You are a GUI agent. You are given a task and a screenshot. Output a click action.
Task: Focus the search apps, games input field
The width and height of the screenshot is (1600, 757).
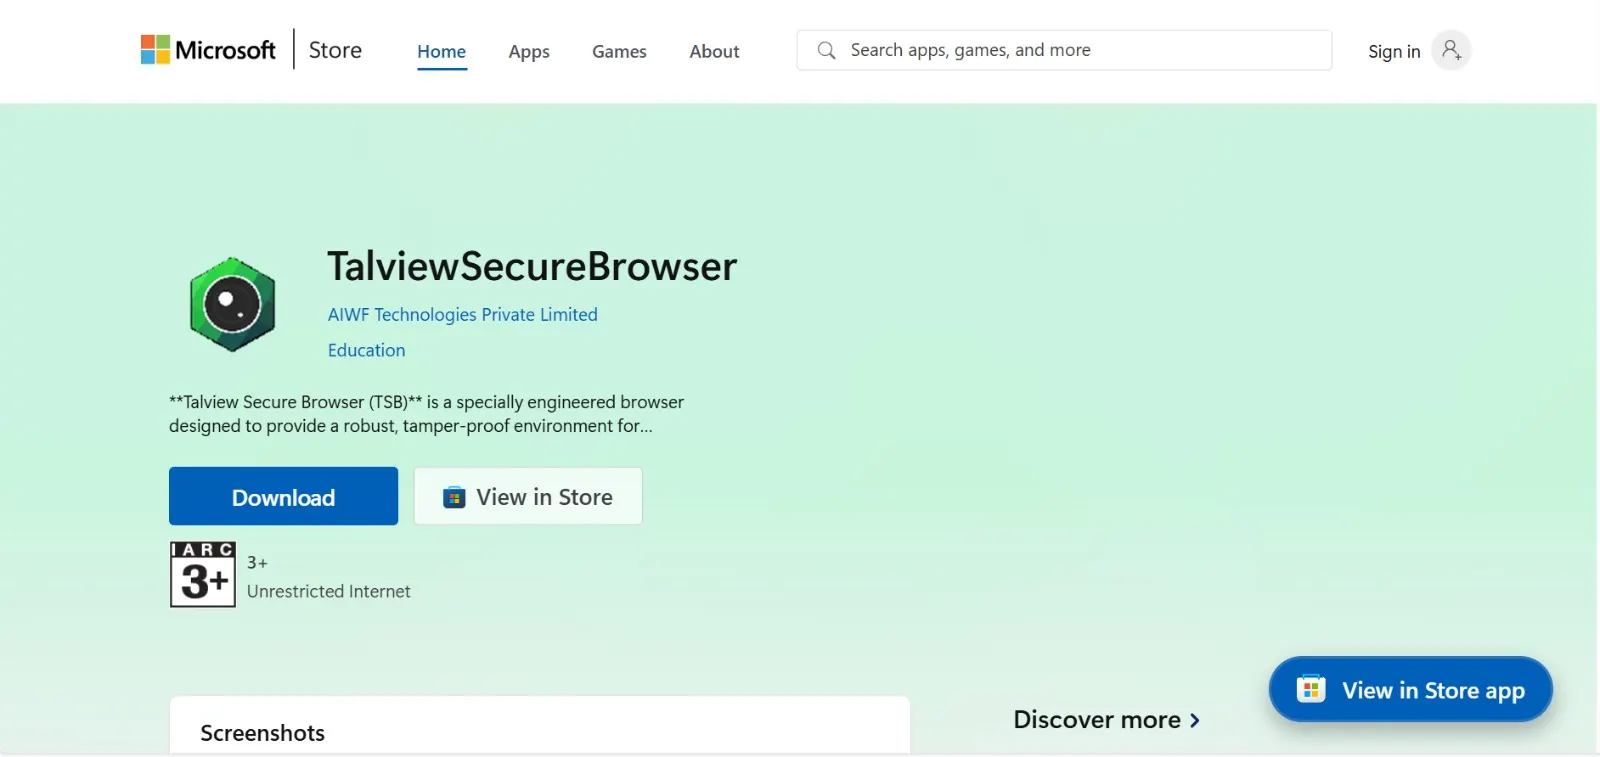[1064, 50]
